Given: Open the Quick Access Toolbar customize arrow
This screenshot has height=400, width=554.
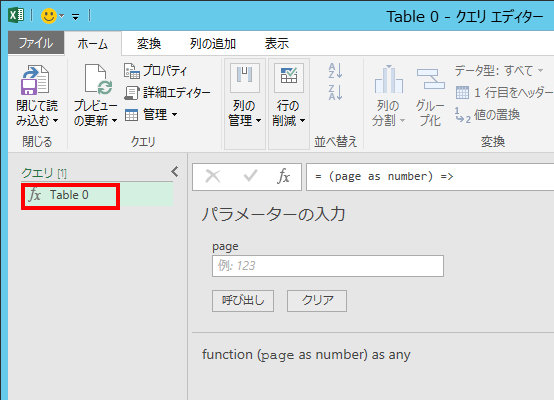Looking at the screenshot, I should [75, 17].
